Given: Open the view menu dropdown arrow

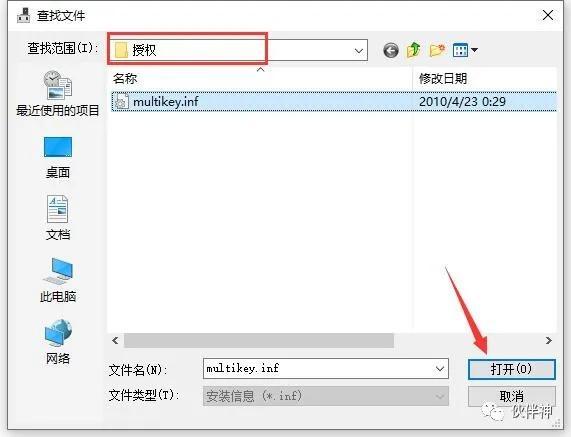Looking at the screenshot, I should point(474,50).
